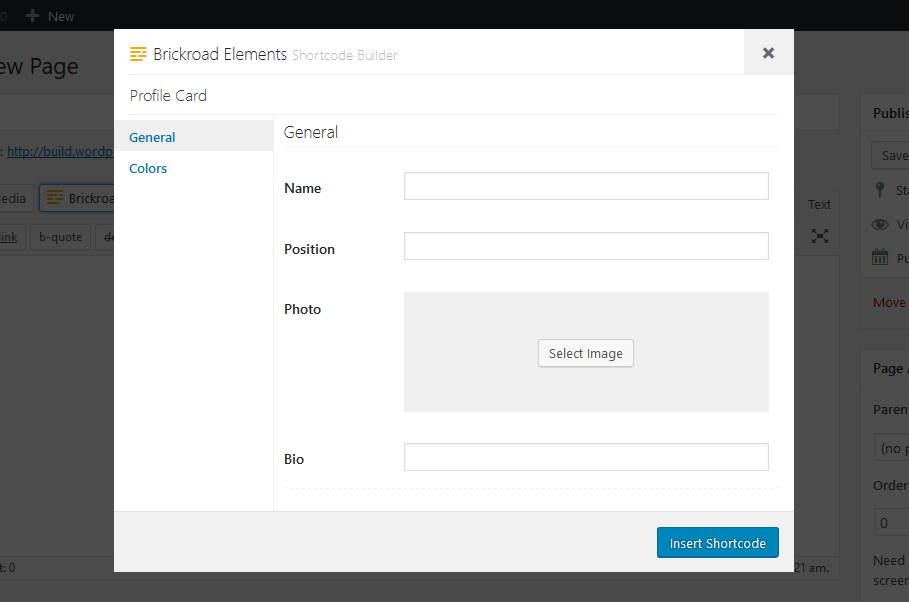Close the Shortcode Builder dialog
This screenshot has height=602, width=909.
(x=768, y=53)
